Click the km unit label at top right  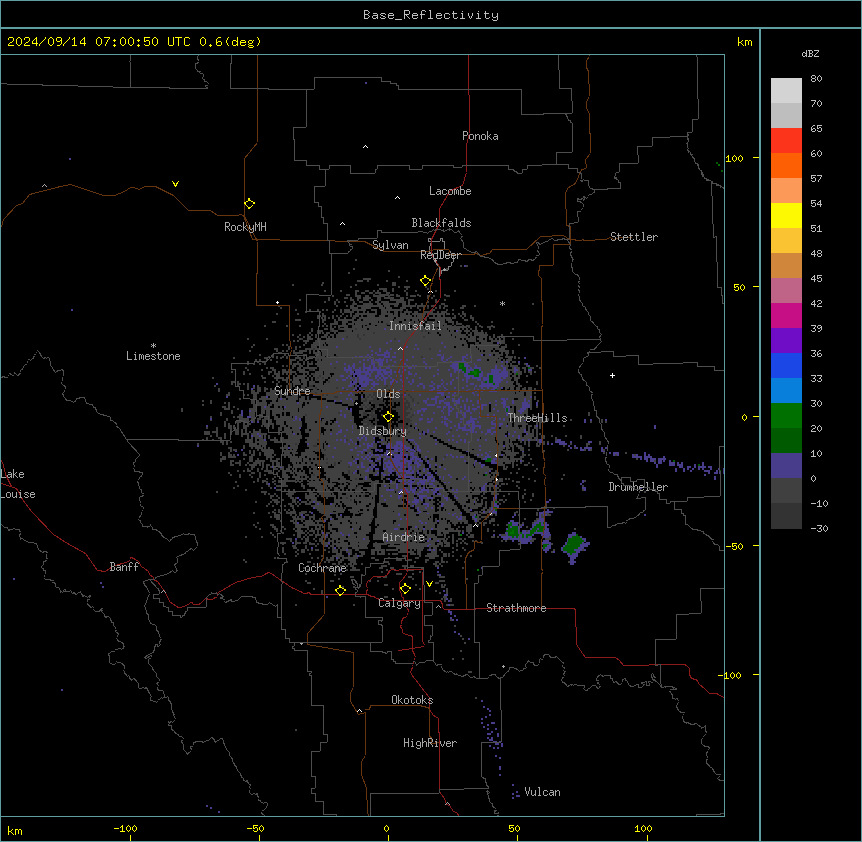click(745, 42)
